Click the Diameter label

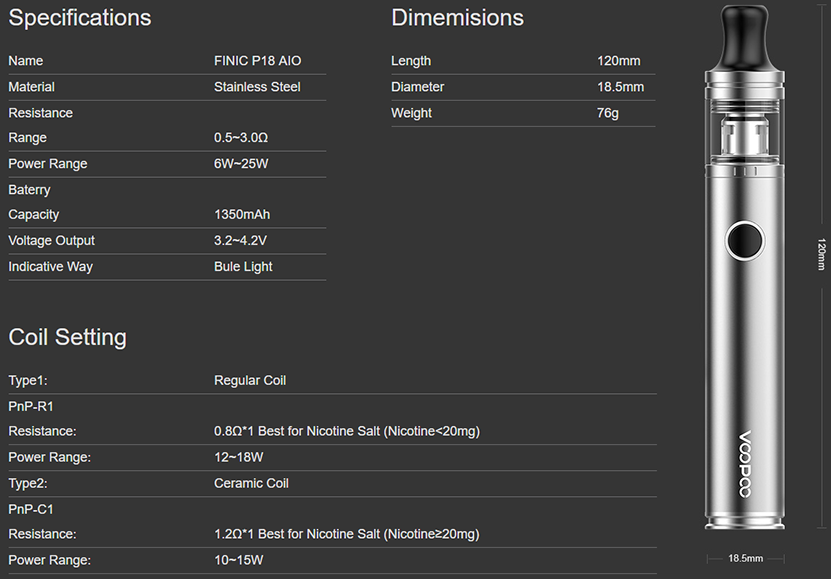(x=418, y=87)
